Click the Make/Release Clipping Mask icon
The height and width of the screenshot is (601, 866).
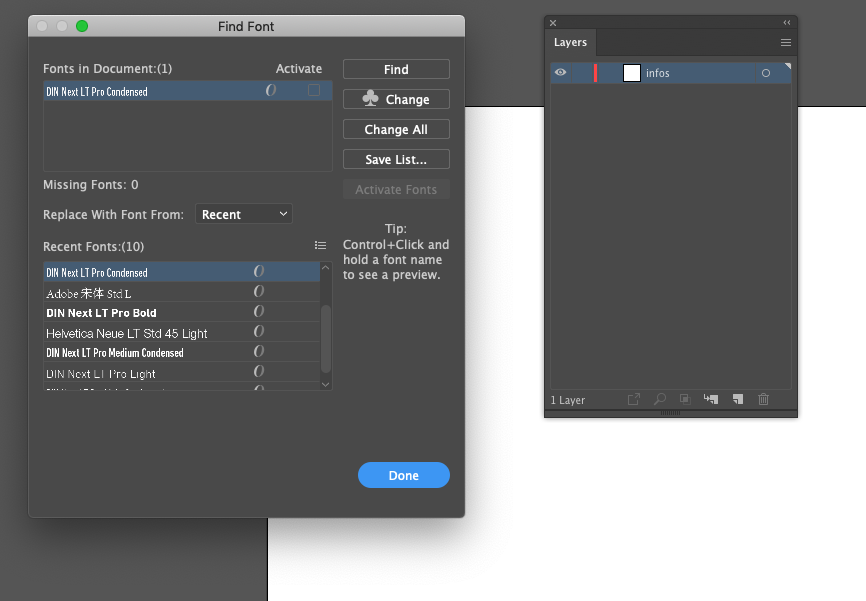pos(684,399)
